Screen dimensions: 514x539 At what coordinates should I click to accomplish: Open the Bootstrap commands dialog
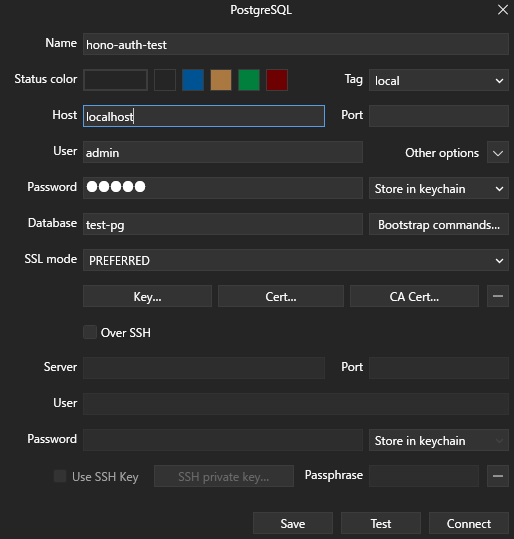pos(439,224)
